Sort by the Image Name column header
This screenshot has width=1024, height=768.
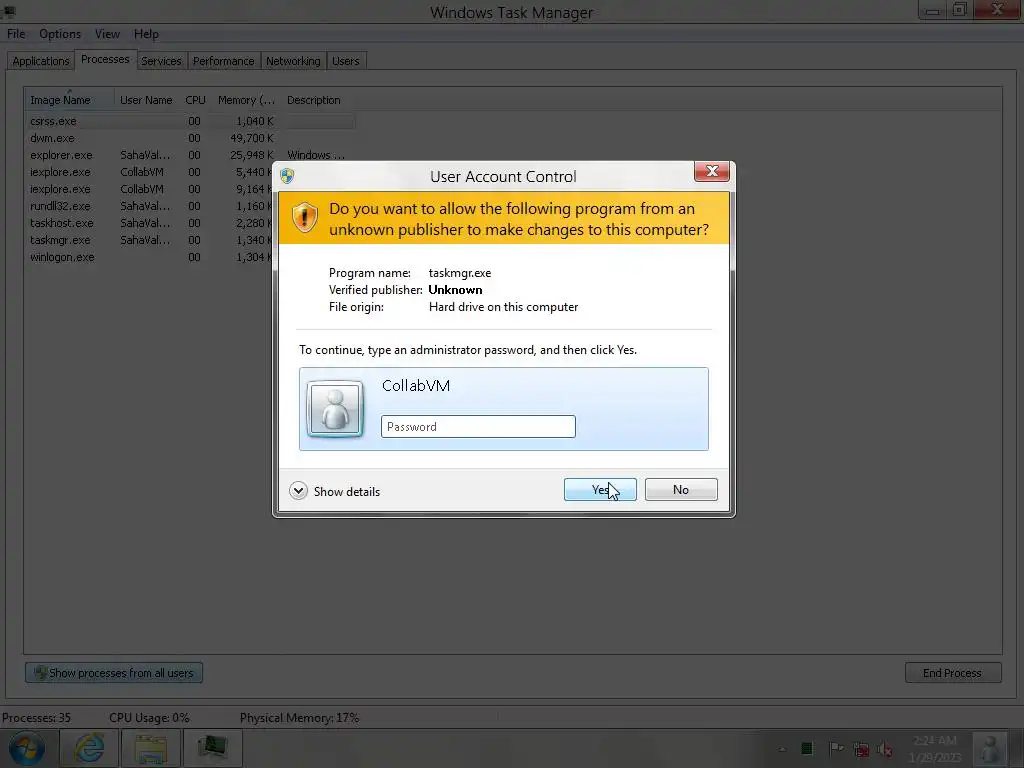69,100
